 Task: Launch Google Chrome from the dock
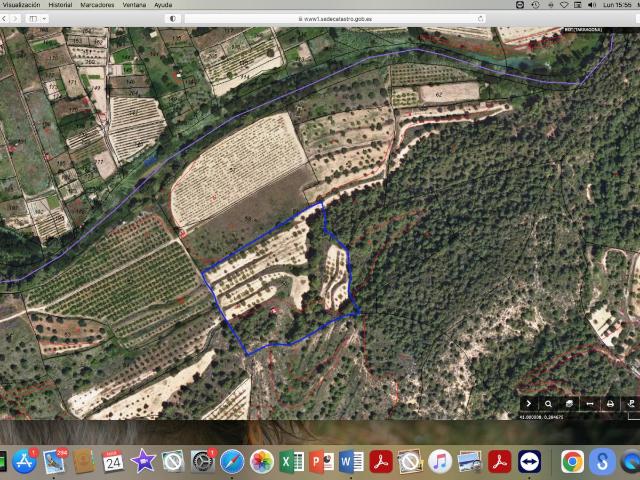click(572, 462)
